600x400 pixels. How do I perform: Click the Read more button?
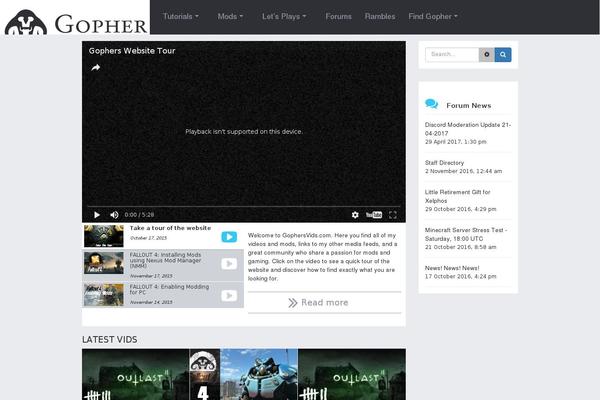[x=324, y=302]
